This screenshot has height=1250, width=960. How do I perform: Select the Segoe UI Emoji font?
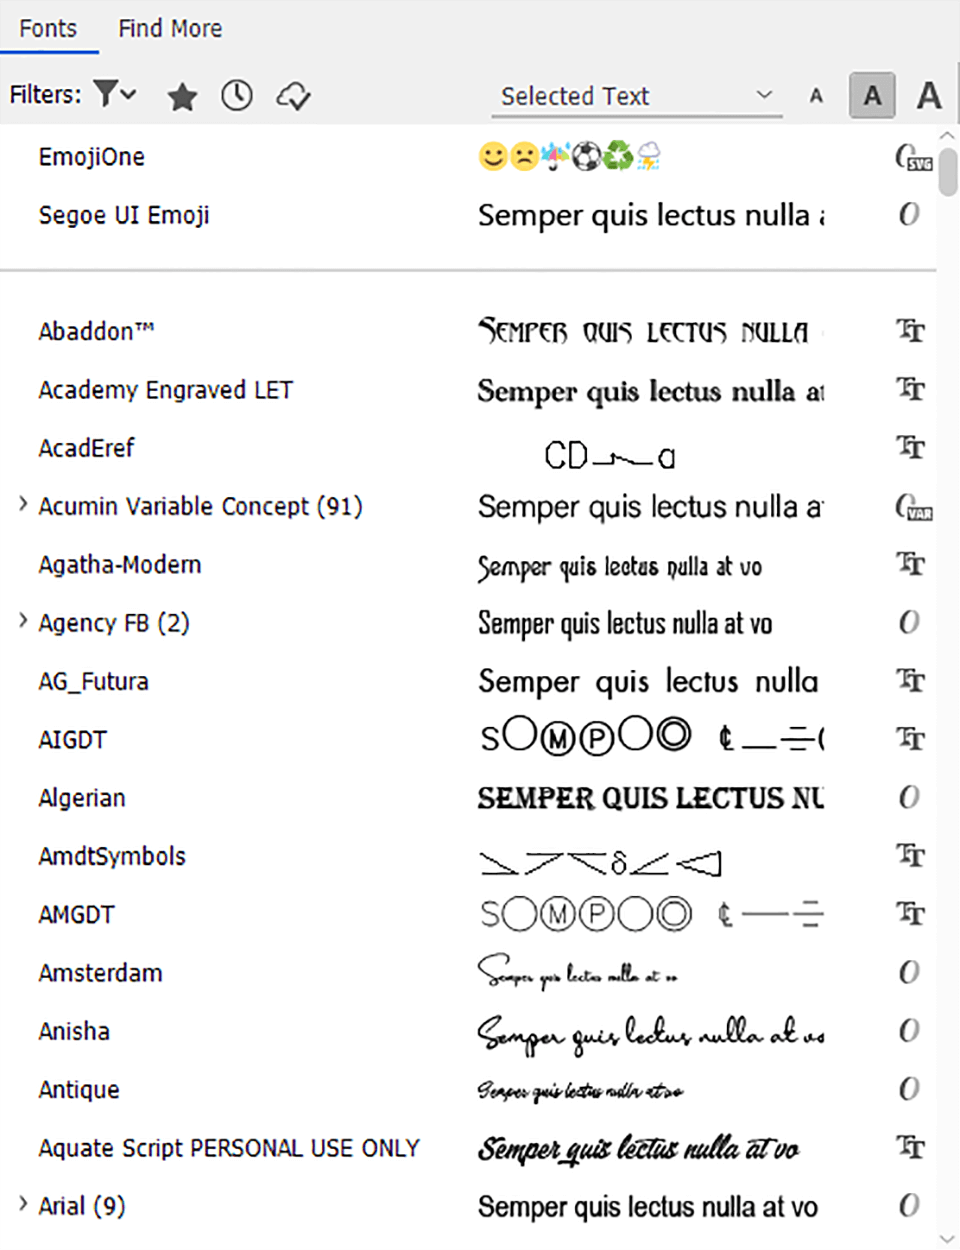click(x=124, y=214)
